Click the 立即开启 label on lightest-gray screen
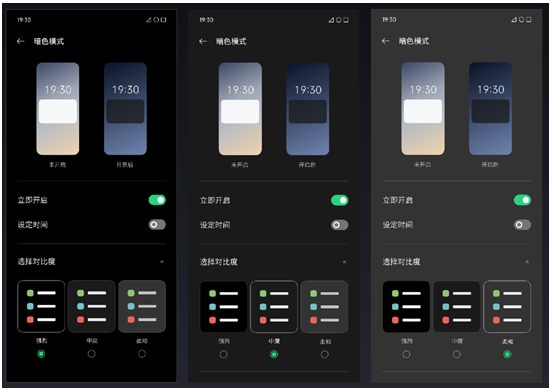This screenshot has width=551, height=389. click(x=397, y=200)
